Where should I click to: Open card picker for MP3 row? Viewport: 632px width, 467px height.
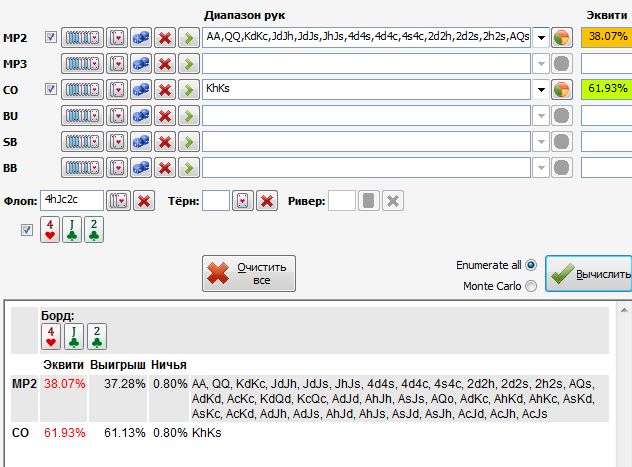[117, 64]
